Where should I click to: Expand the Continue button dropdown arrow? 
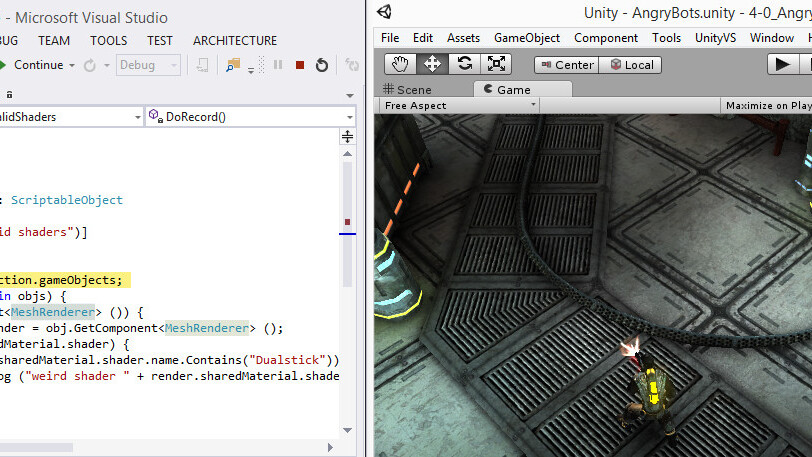click(72, 65)
